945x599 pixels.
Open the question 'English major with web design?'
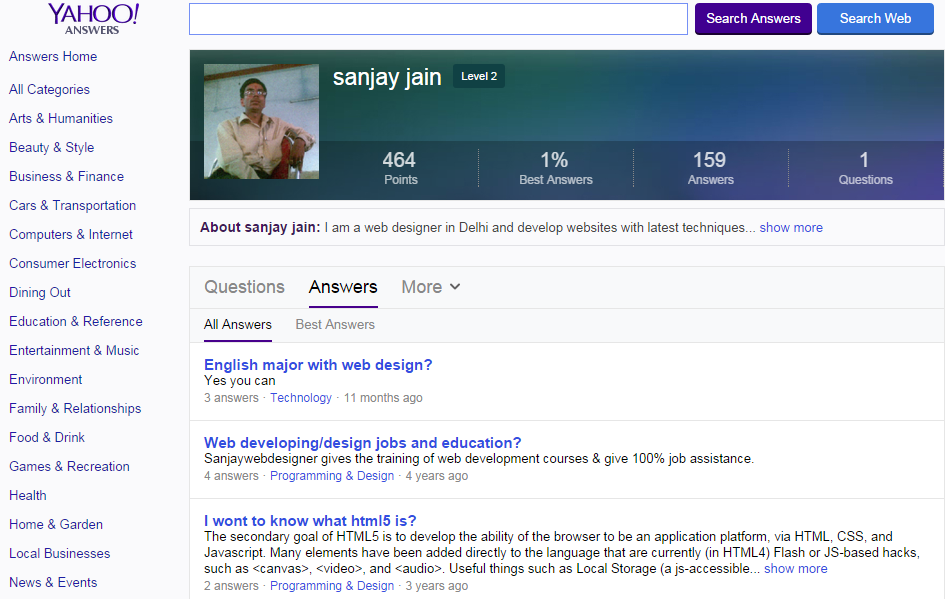(x=318, y=365)
